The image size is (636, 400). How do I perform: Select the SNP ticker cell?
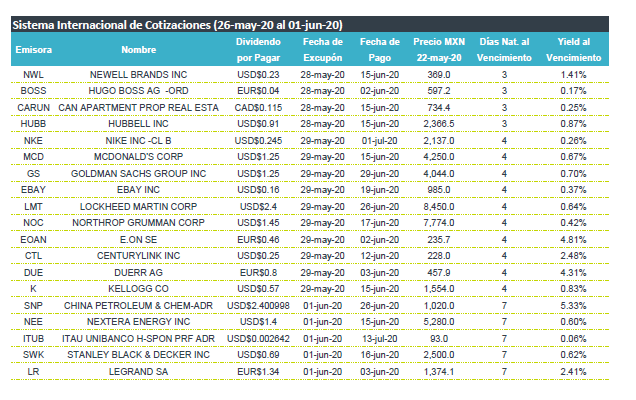click(x=33, y=306)
